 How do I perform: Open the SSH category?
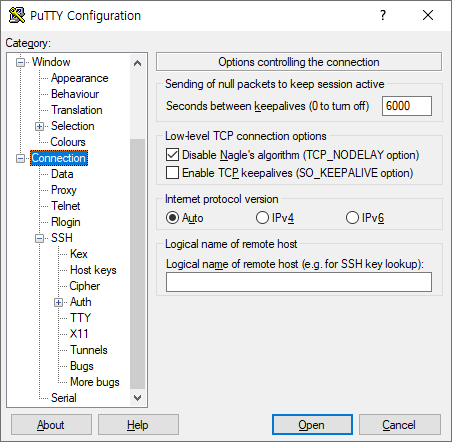62,238
